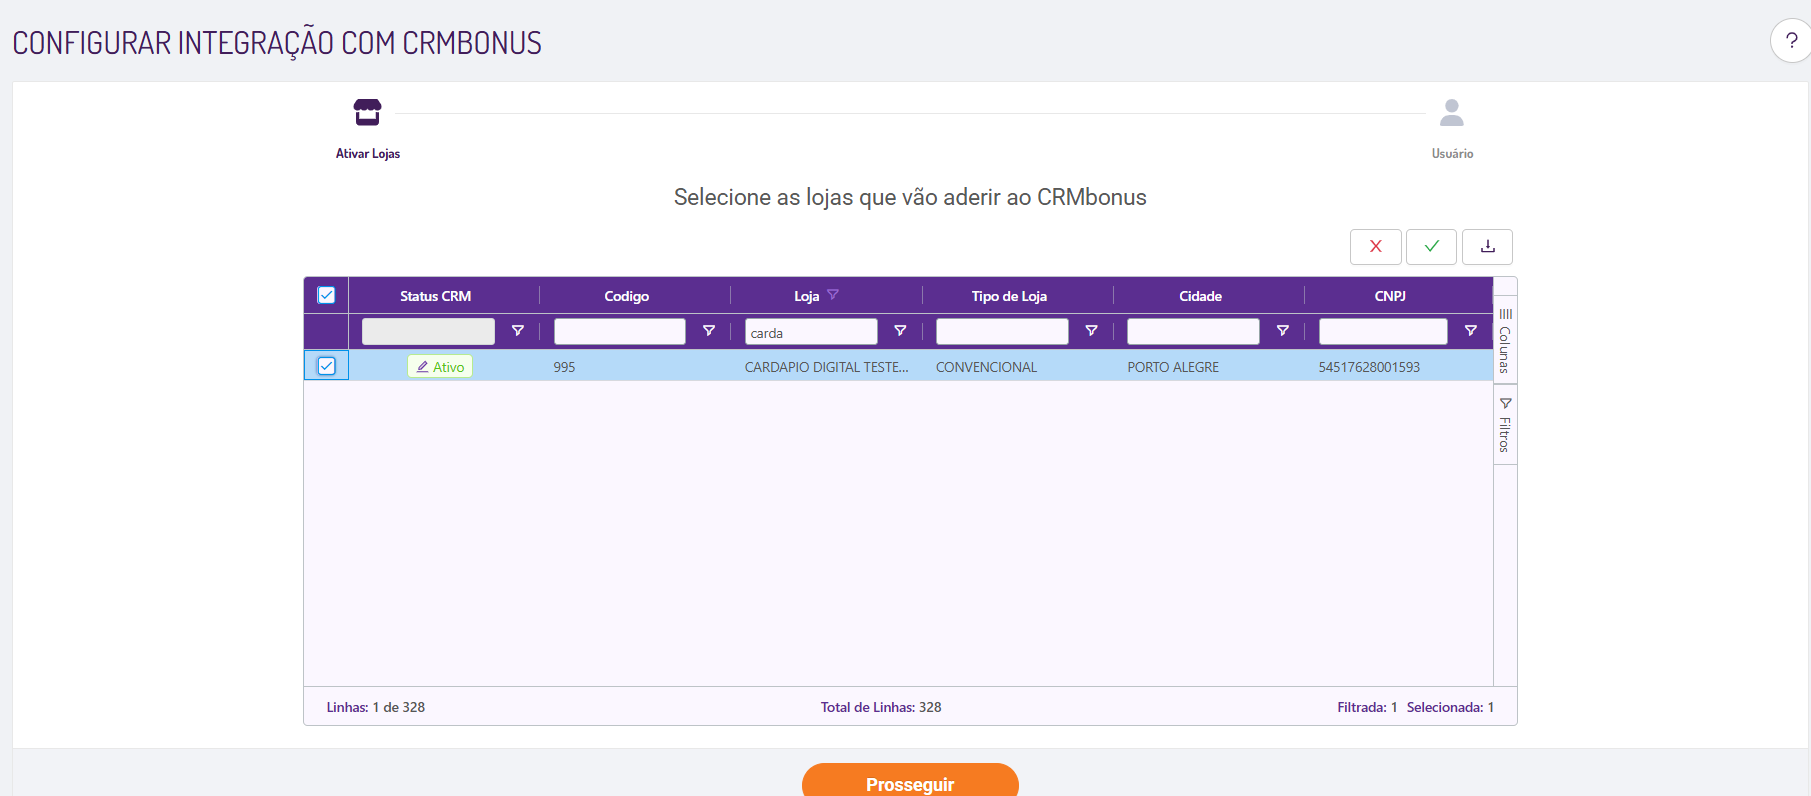1811x796 pixels.
Task: Click the Ativar Lojas step label
Action: pyautogui.click(x=368, y=154)
